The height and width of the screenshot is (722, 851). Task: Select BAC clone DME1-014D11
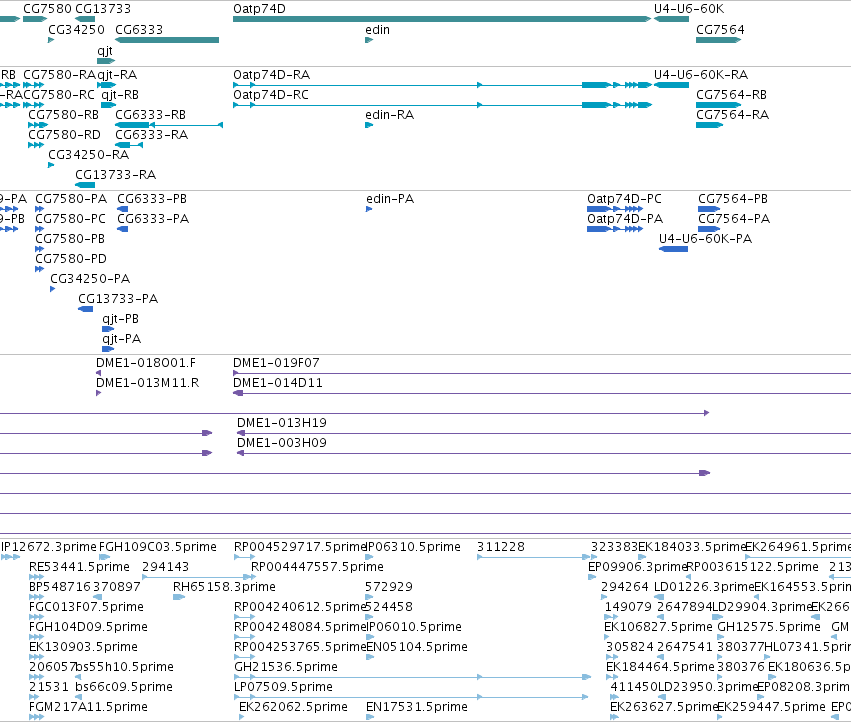coord(542,393)
